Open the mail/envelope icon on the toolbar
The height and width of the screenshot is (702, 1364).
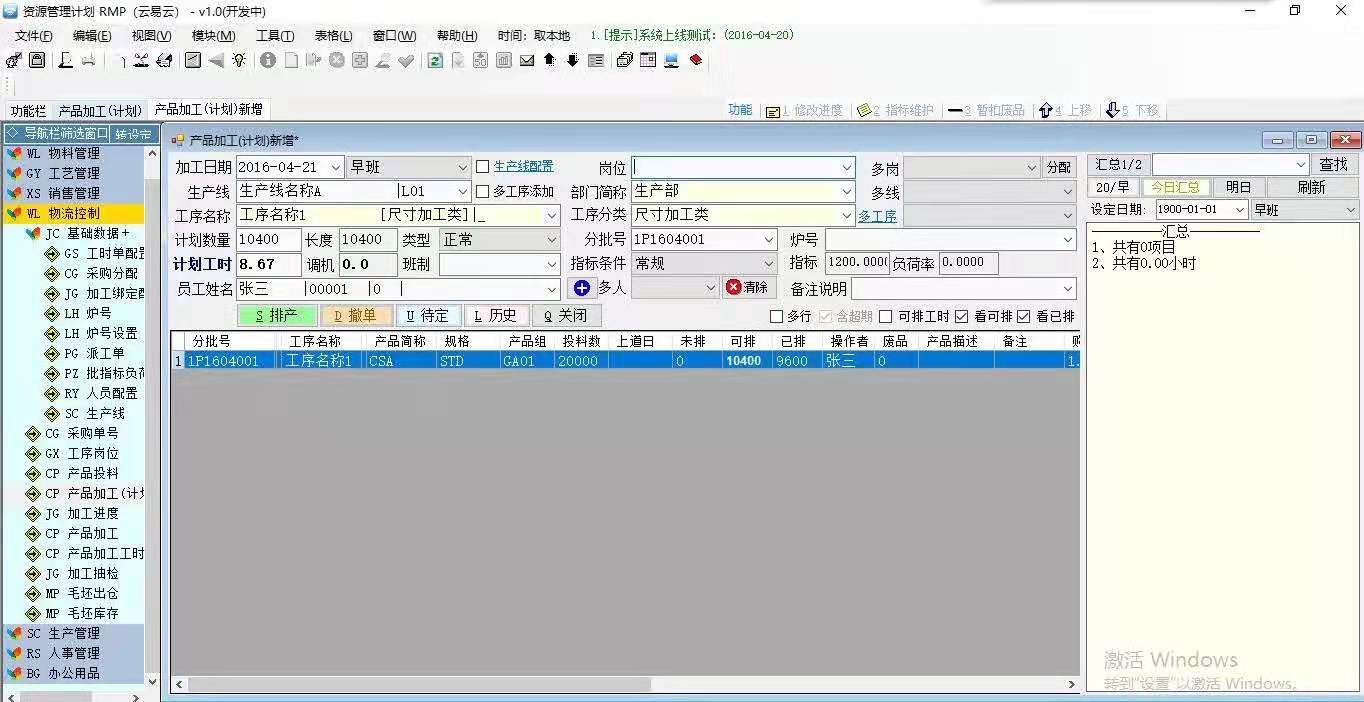coord(525,60)
